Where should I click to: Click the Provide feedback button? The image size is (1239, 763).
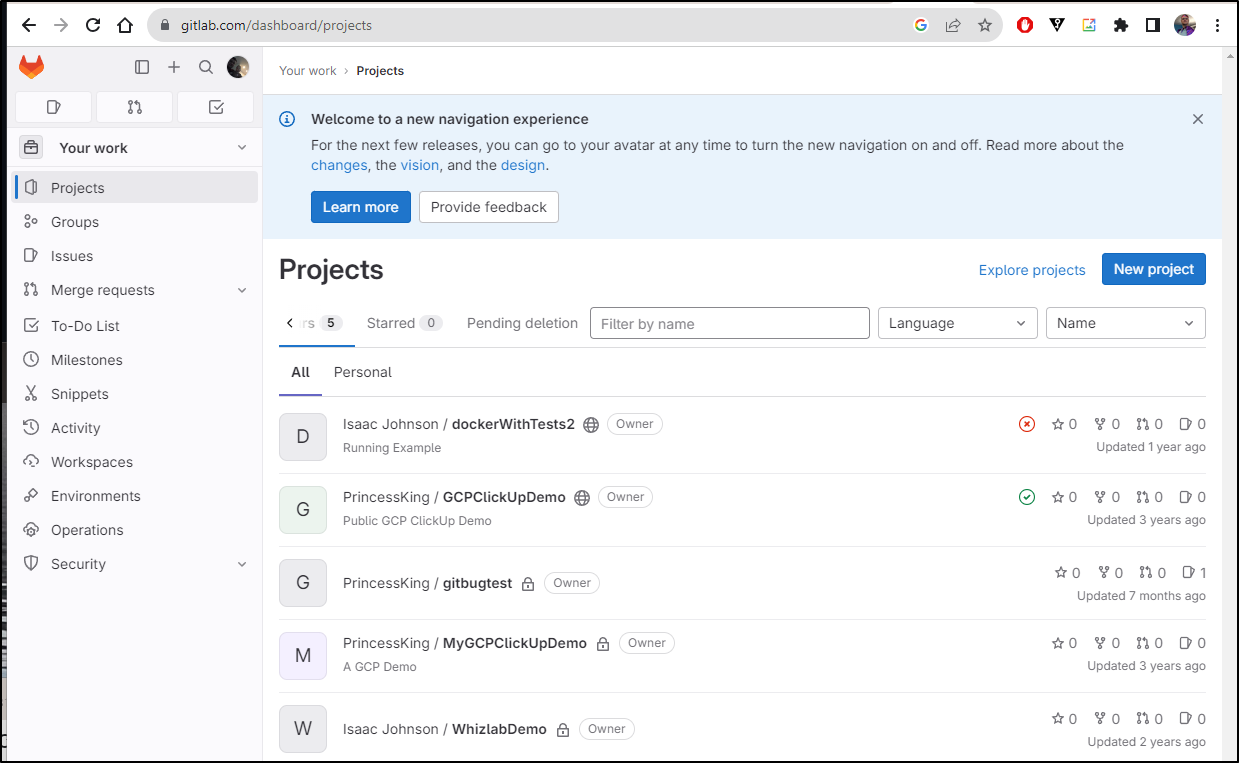point(489,207)
